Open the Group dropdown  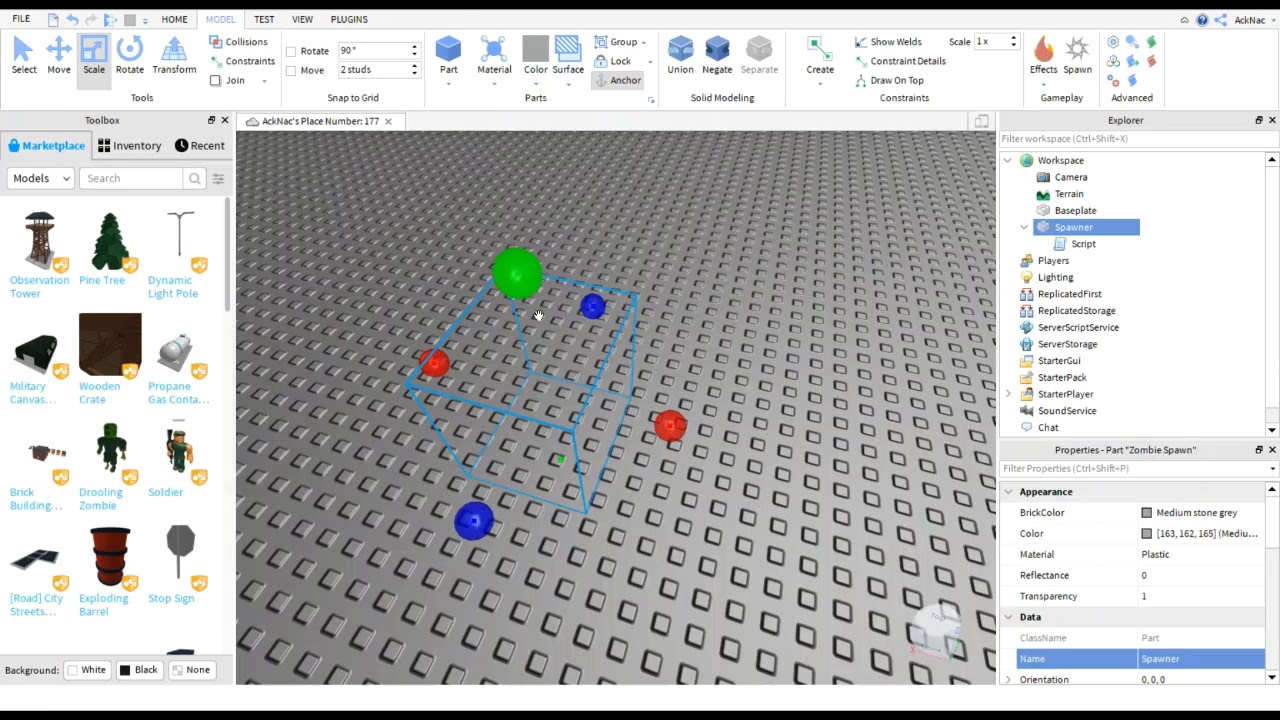[620, 42]
